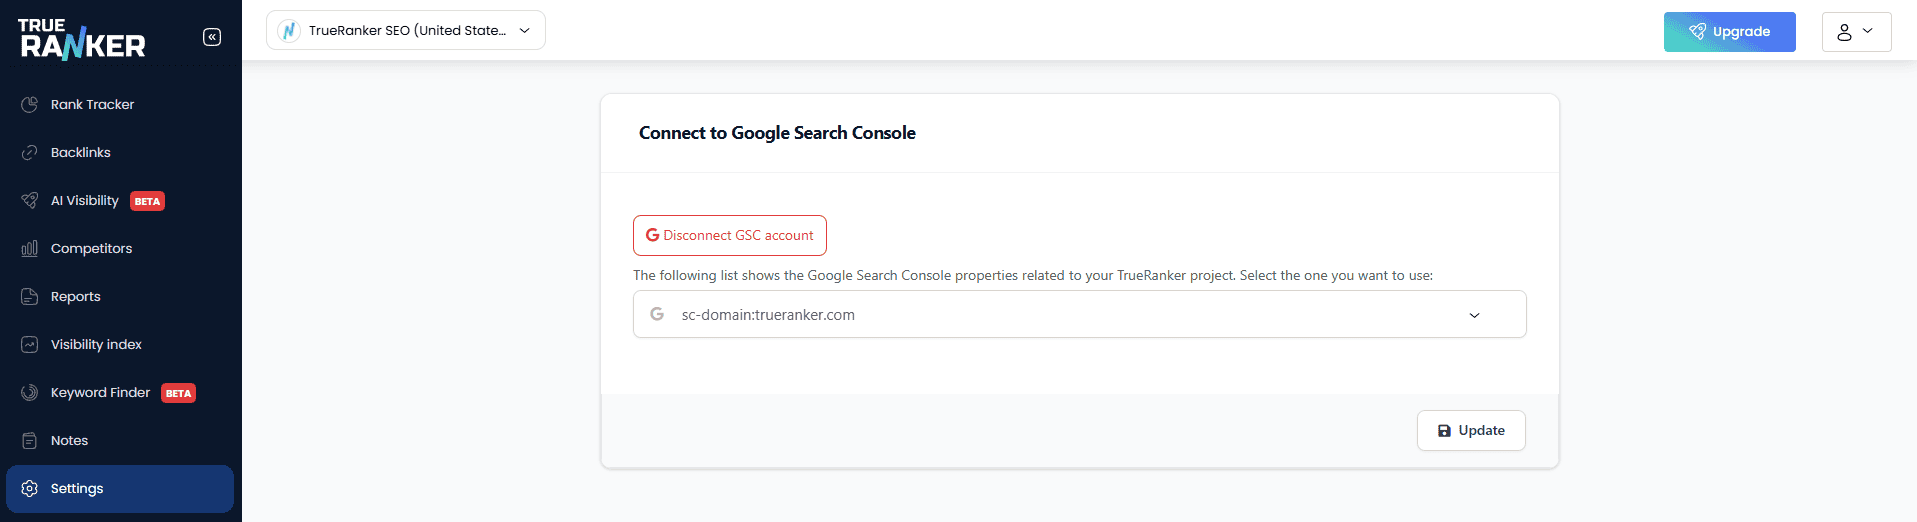Collapse the sidebar with the arrow icon

pyautogui.click(x=212, y=37)
